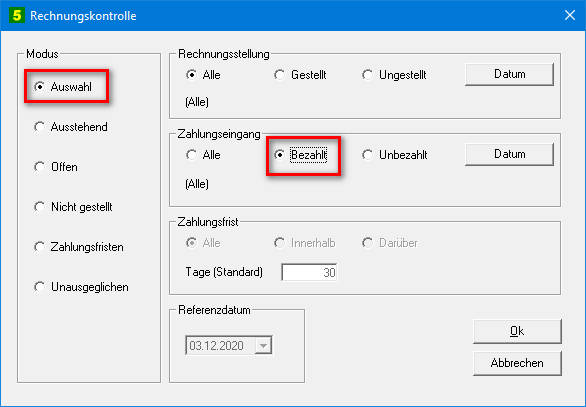The image size is (586, 407).
Task: Confirm with the Ok button
Action: click(517, 331)
